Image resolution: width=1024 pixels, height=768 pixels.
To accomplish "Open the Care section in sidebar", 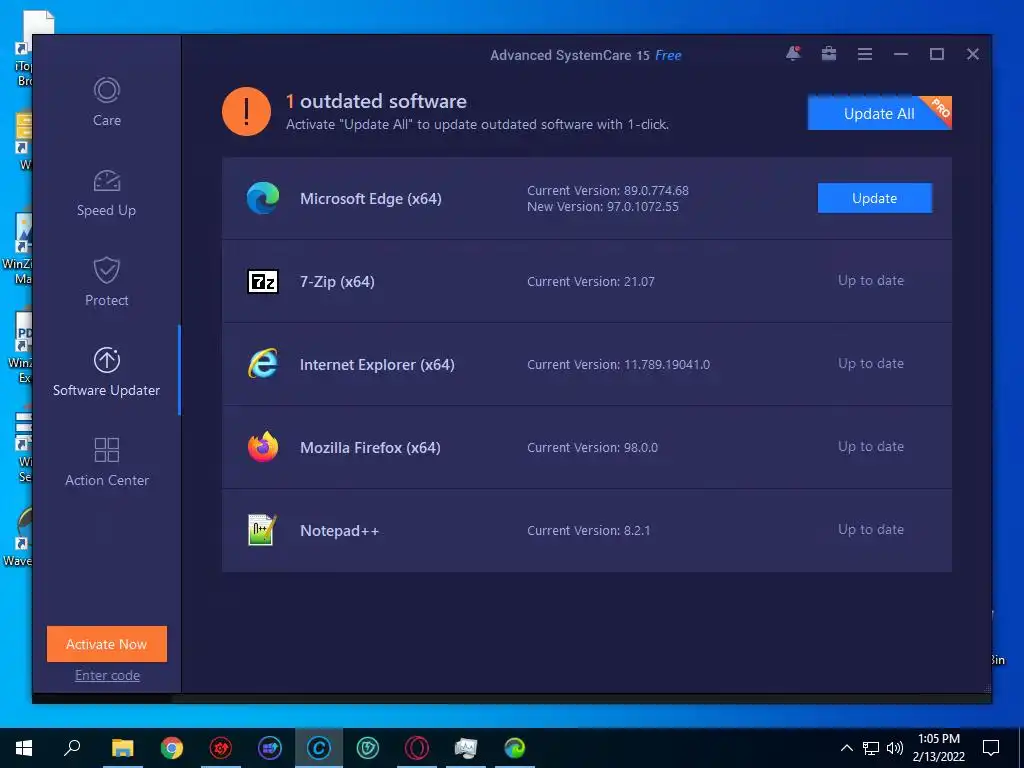I will coord(106,102).
